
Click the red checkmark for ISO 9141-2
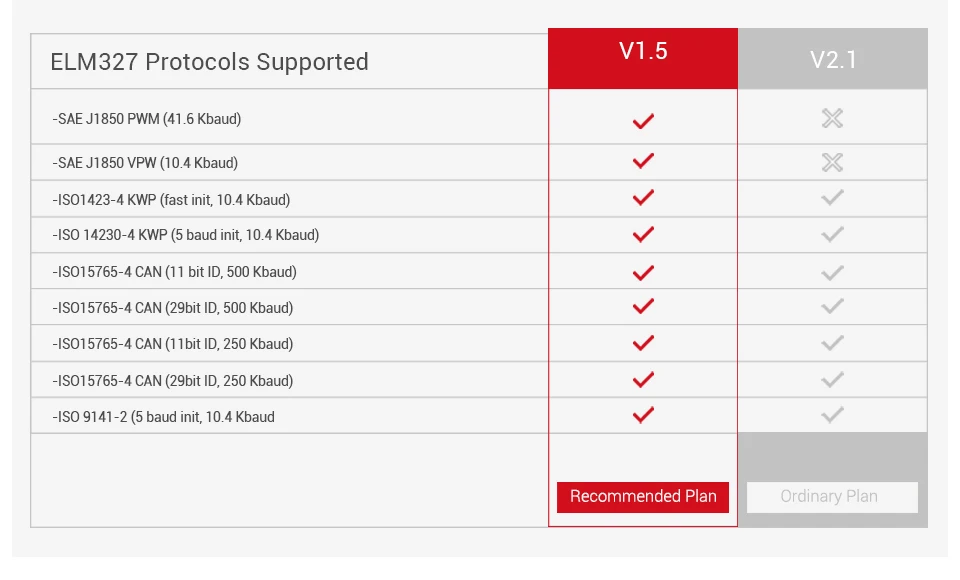point(643,415)
